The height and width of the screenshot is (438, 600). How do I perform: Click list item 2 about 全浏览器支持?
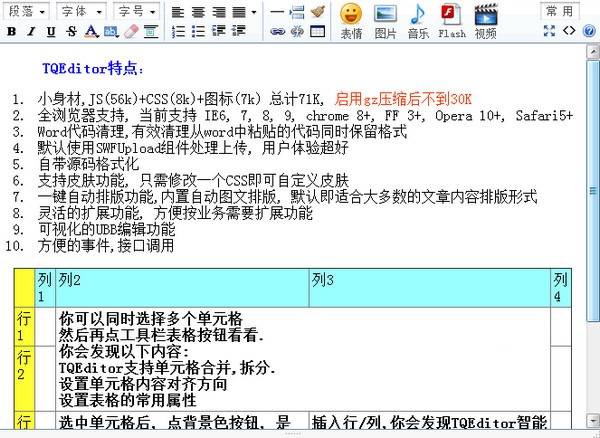305,116
